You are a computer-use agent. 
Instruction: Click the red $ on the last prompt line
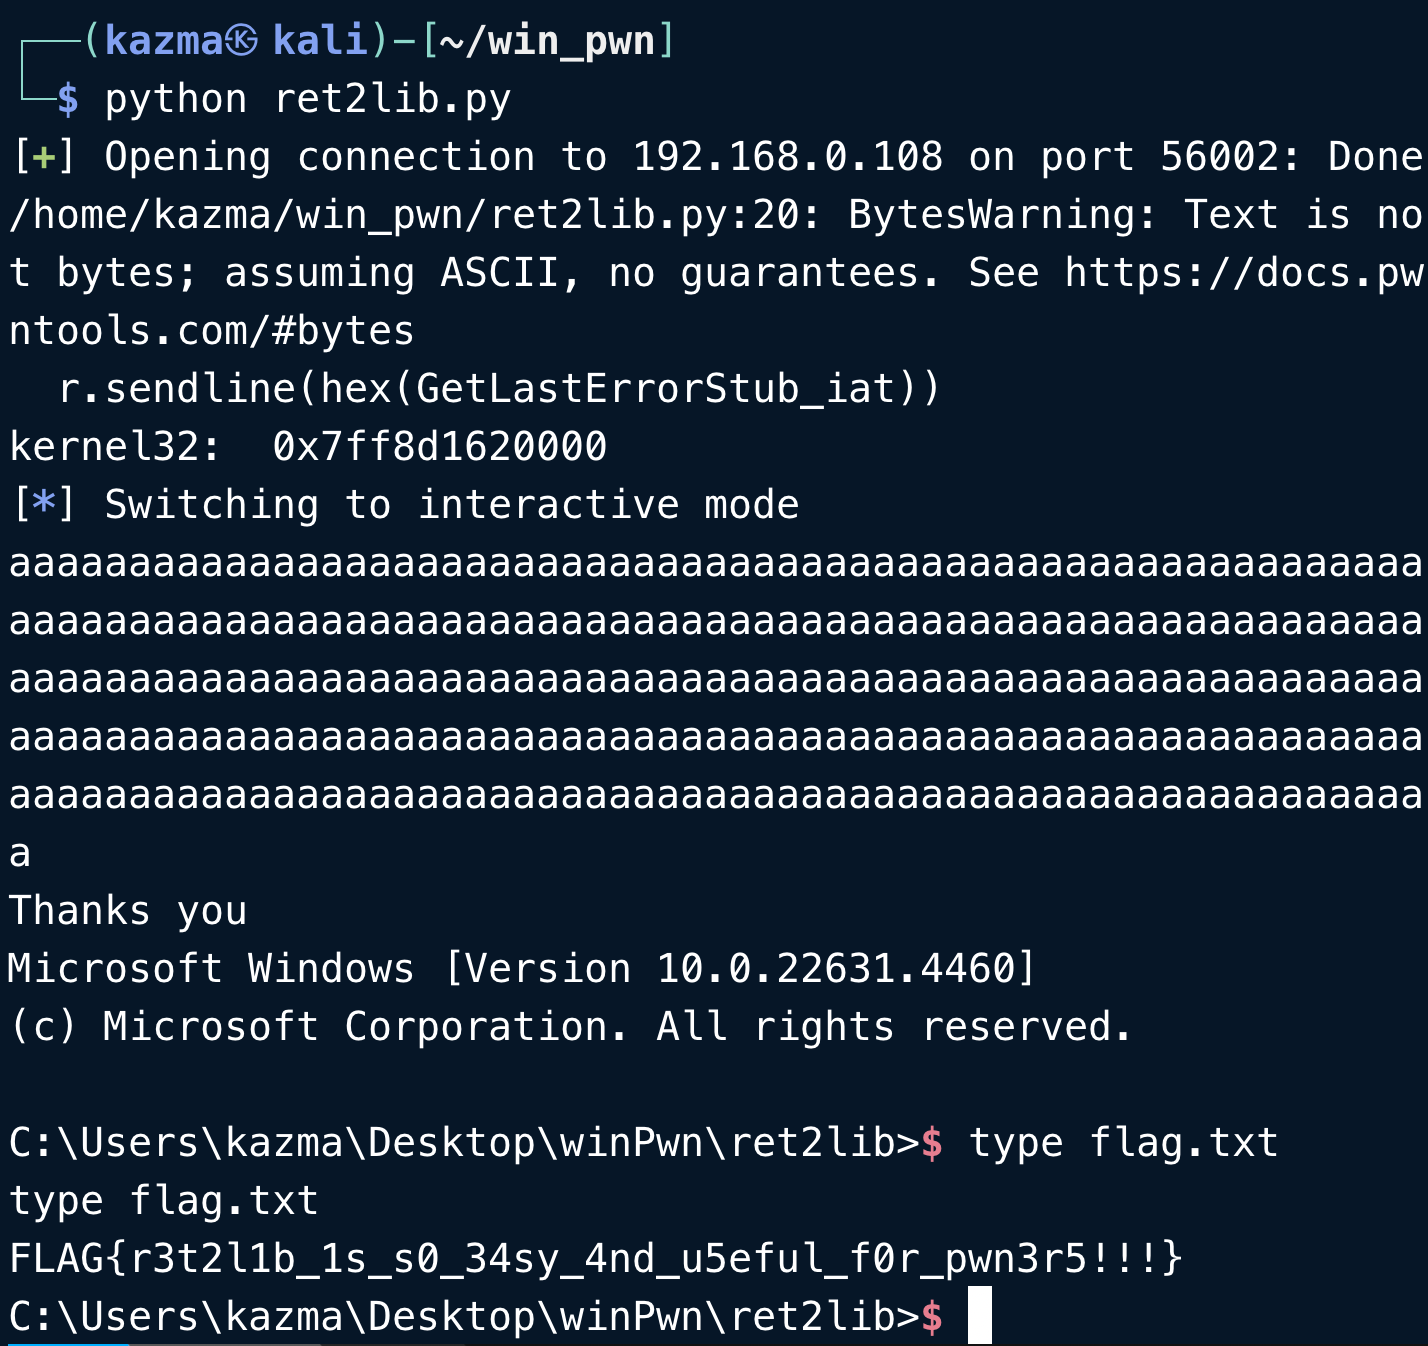(x=931, y=1316)
